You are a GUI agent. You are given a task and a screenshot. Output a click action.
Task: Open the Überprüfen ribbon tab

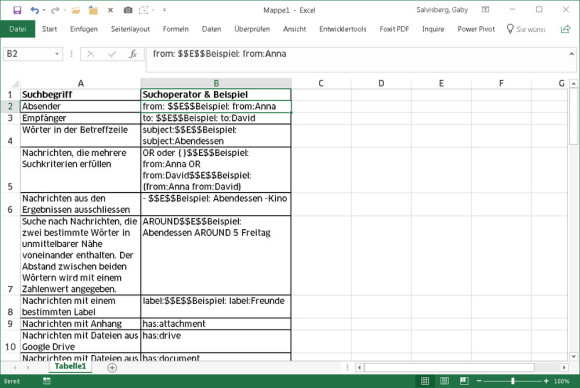coord(252,29)
